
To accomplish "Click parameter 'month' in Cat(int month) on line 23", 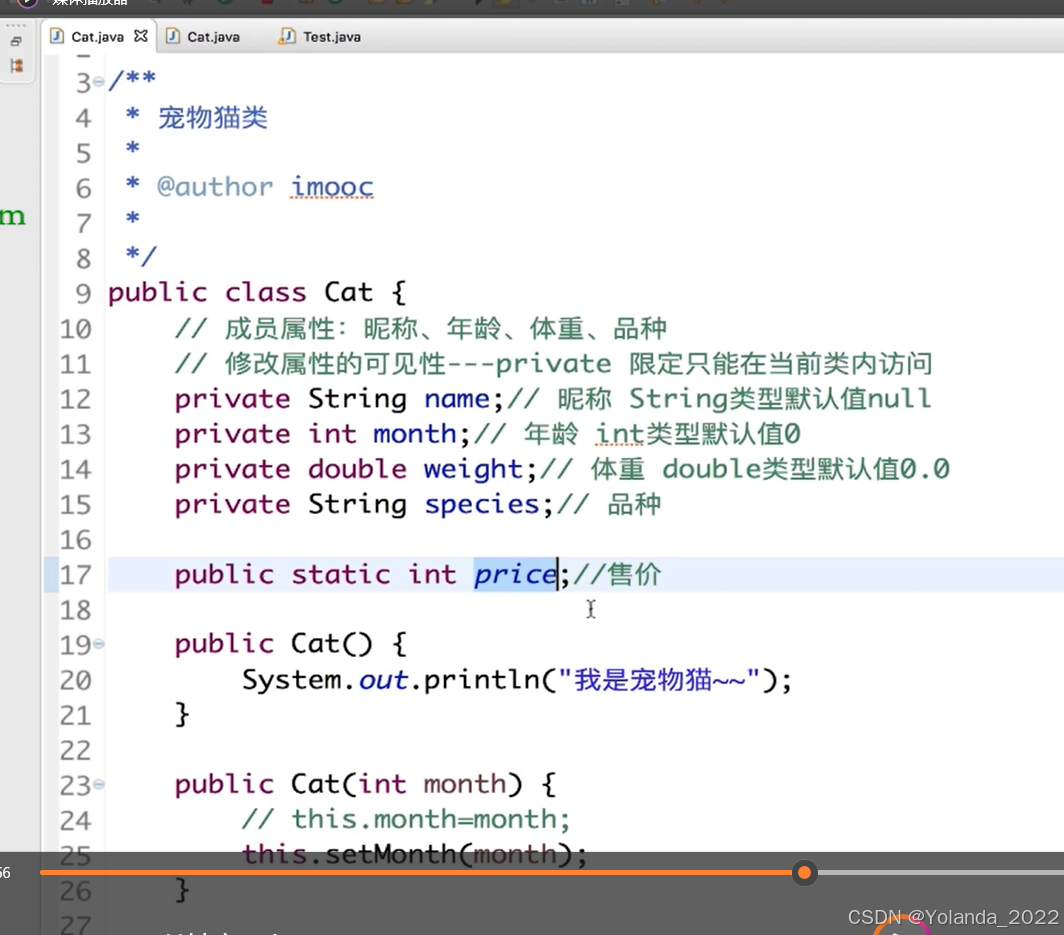I will [465, 785].
